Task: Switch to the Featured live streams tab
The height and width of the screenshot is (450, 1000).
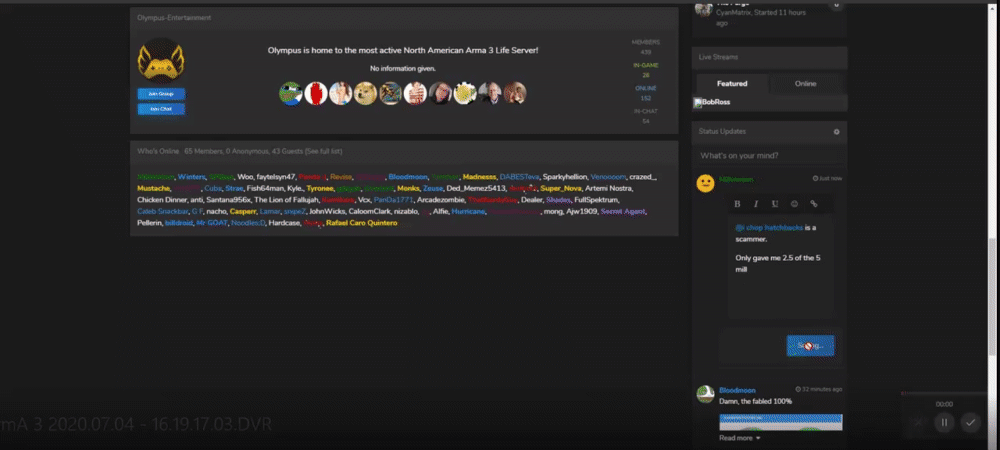Action: pyautogui.click(x=732, y=83)
